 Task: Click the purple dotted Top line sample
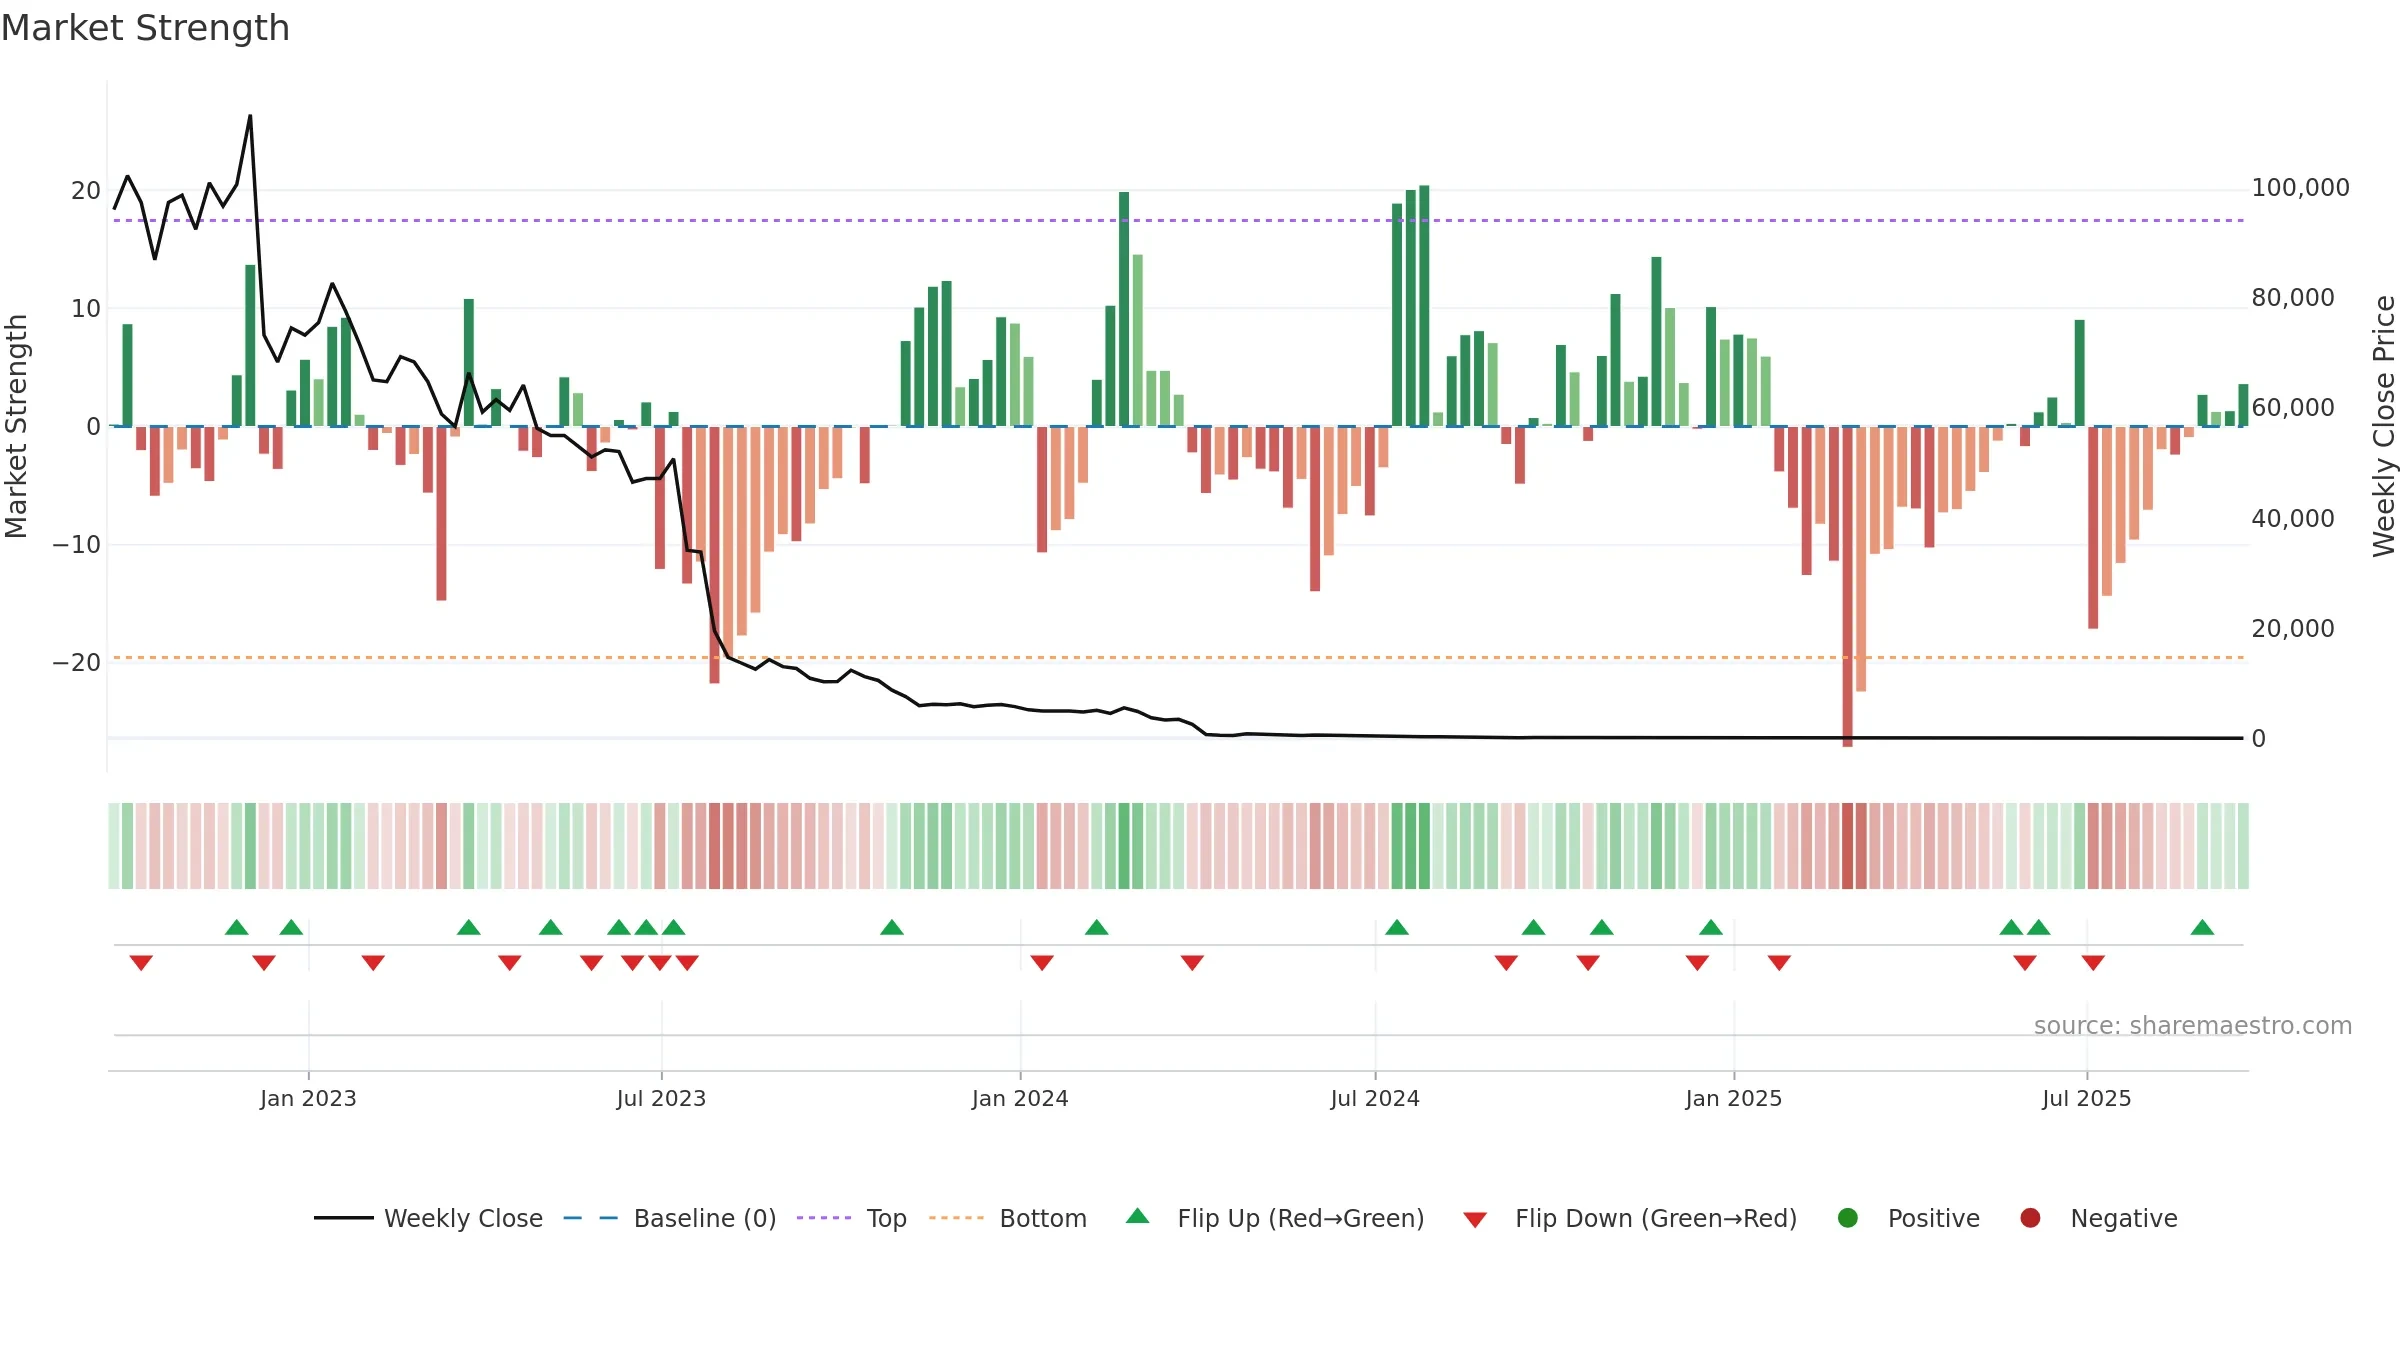coord(824,1218)
